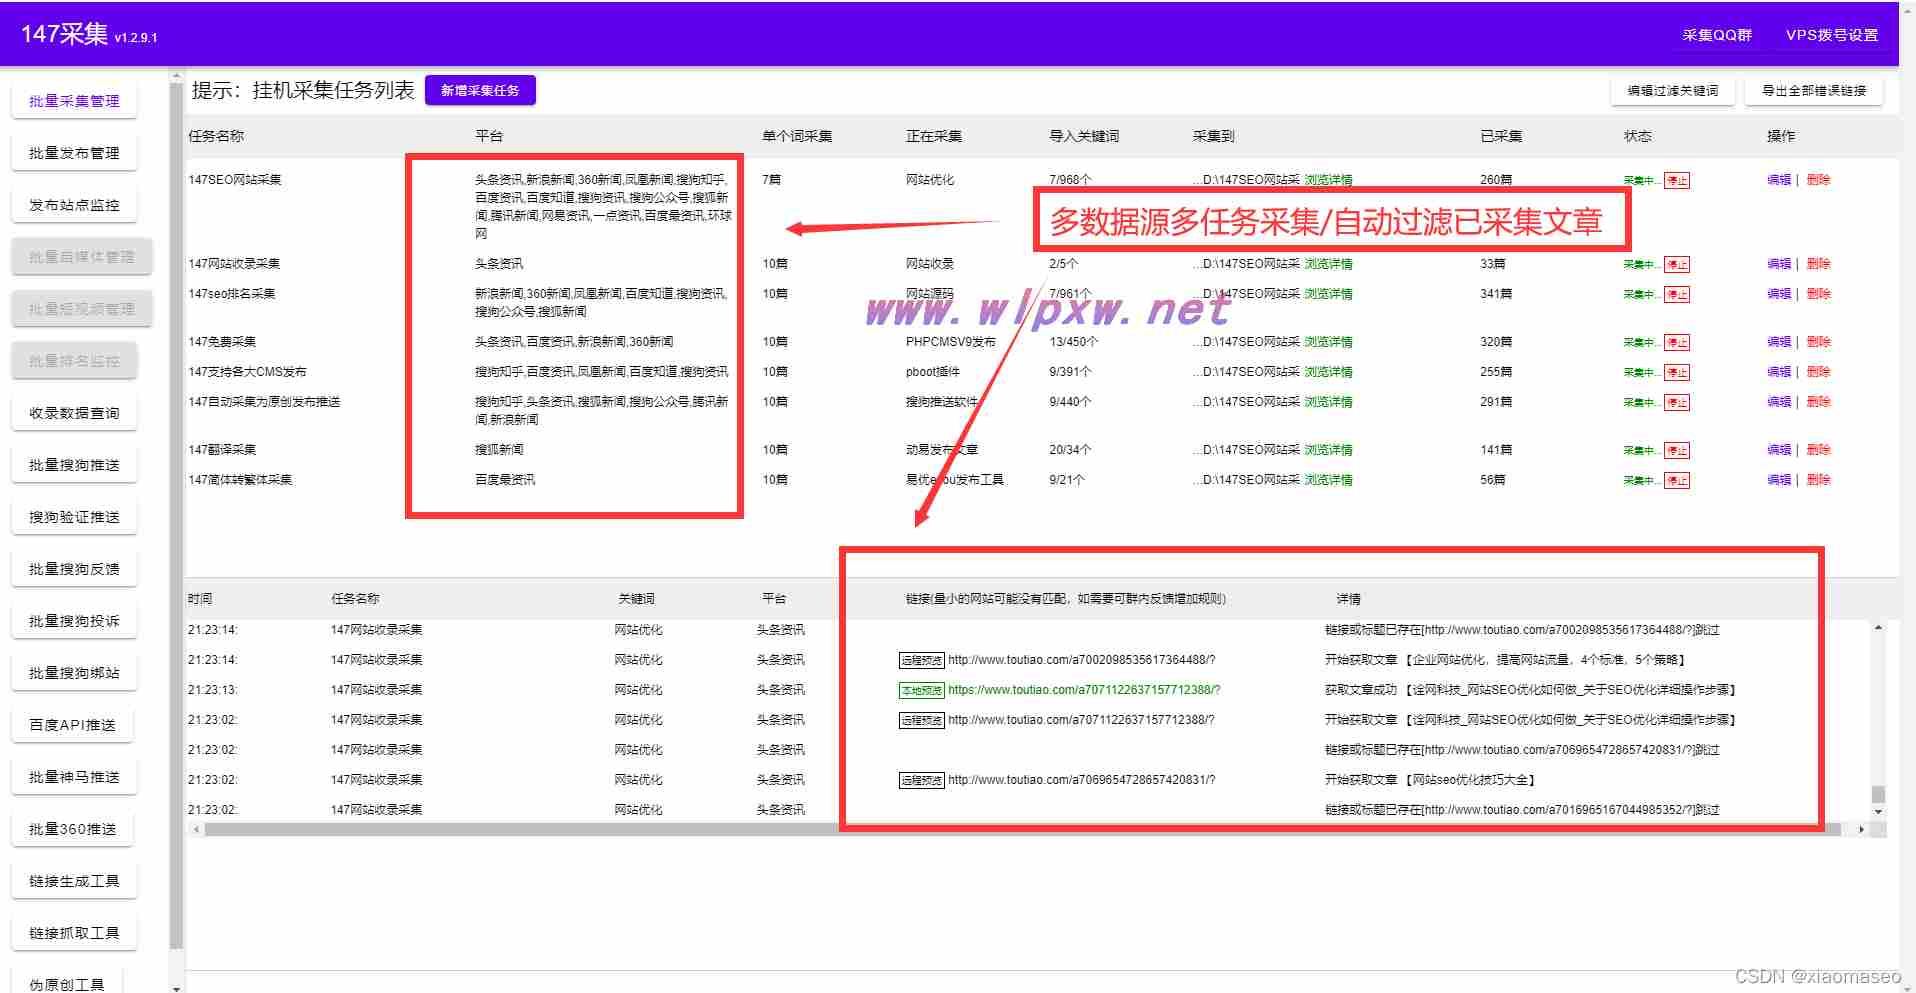Open 批量搜狗绑站
Image resolution: width=1916 pixels, height=993 pixels.
point(74,673)
